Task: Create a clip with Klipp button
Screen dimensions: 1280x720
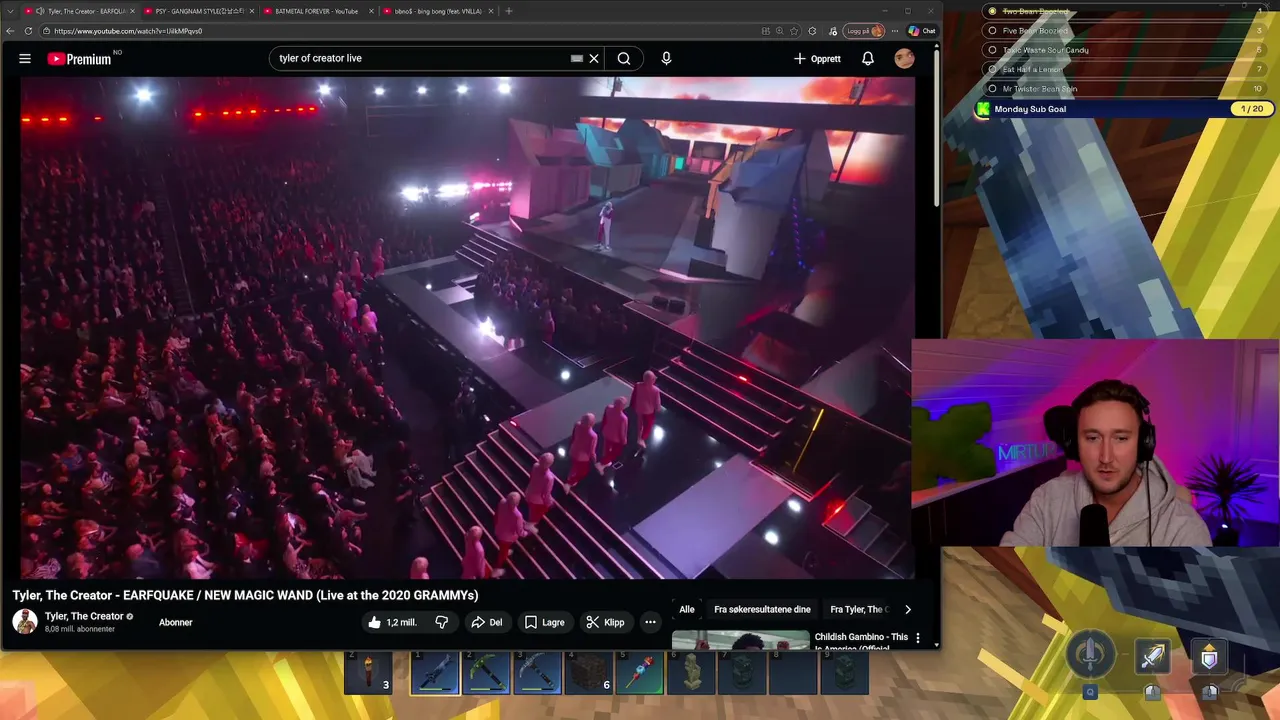Action: (x=605, y=622)
